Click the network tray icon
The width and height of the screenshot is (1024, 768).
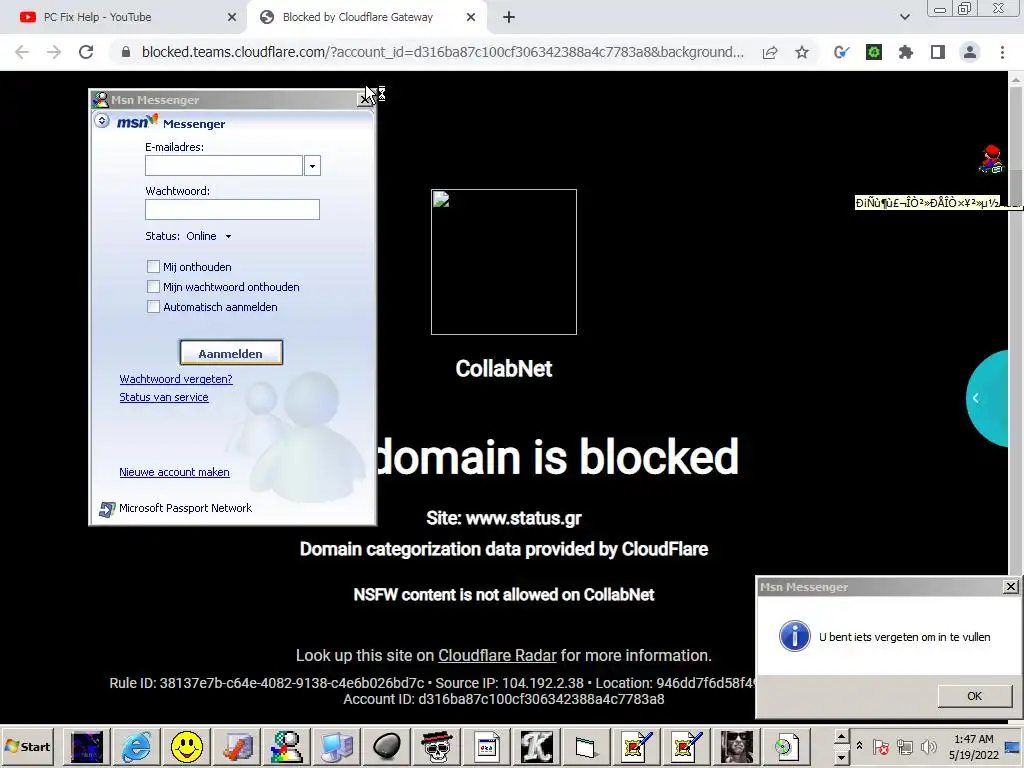point(904,746)
